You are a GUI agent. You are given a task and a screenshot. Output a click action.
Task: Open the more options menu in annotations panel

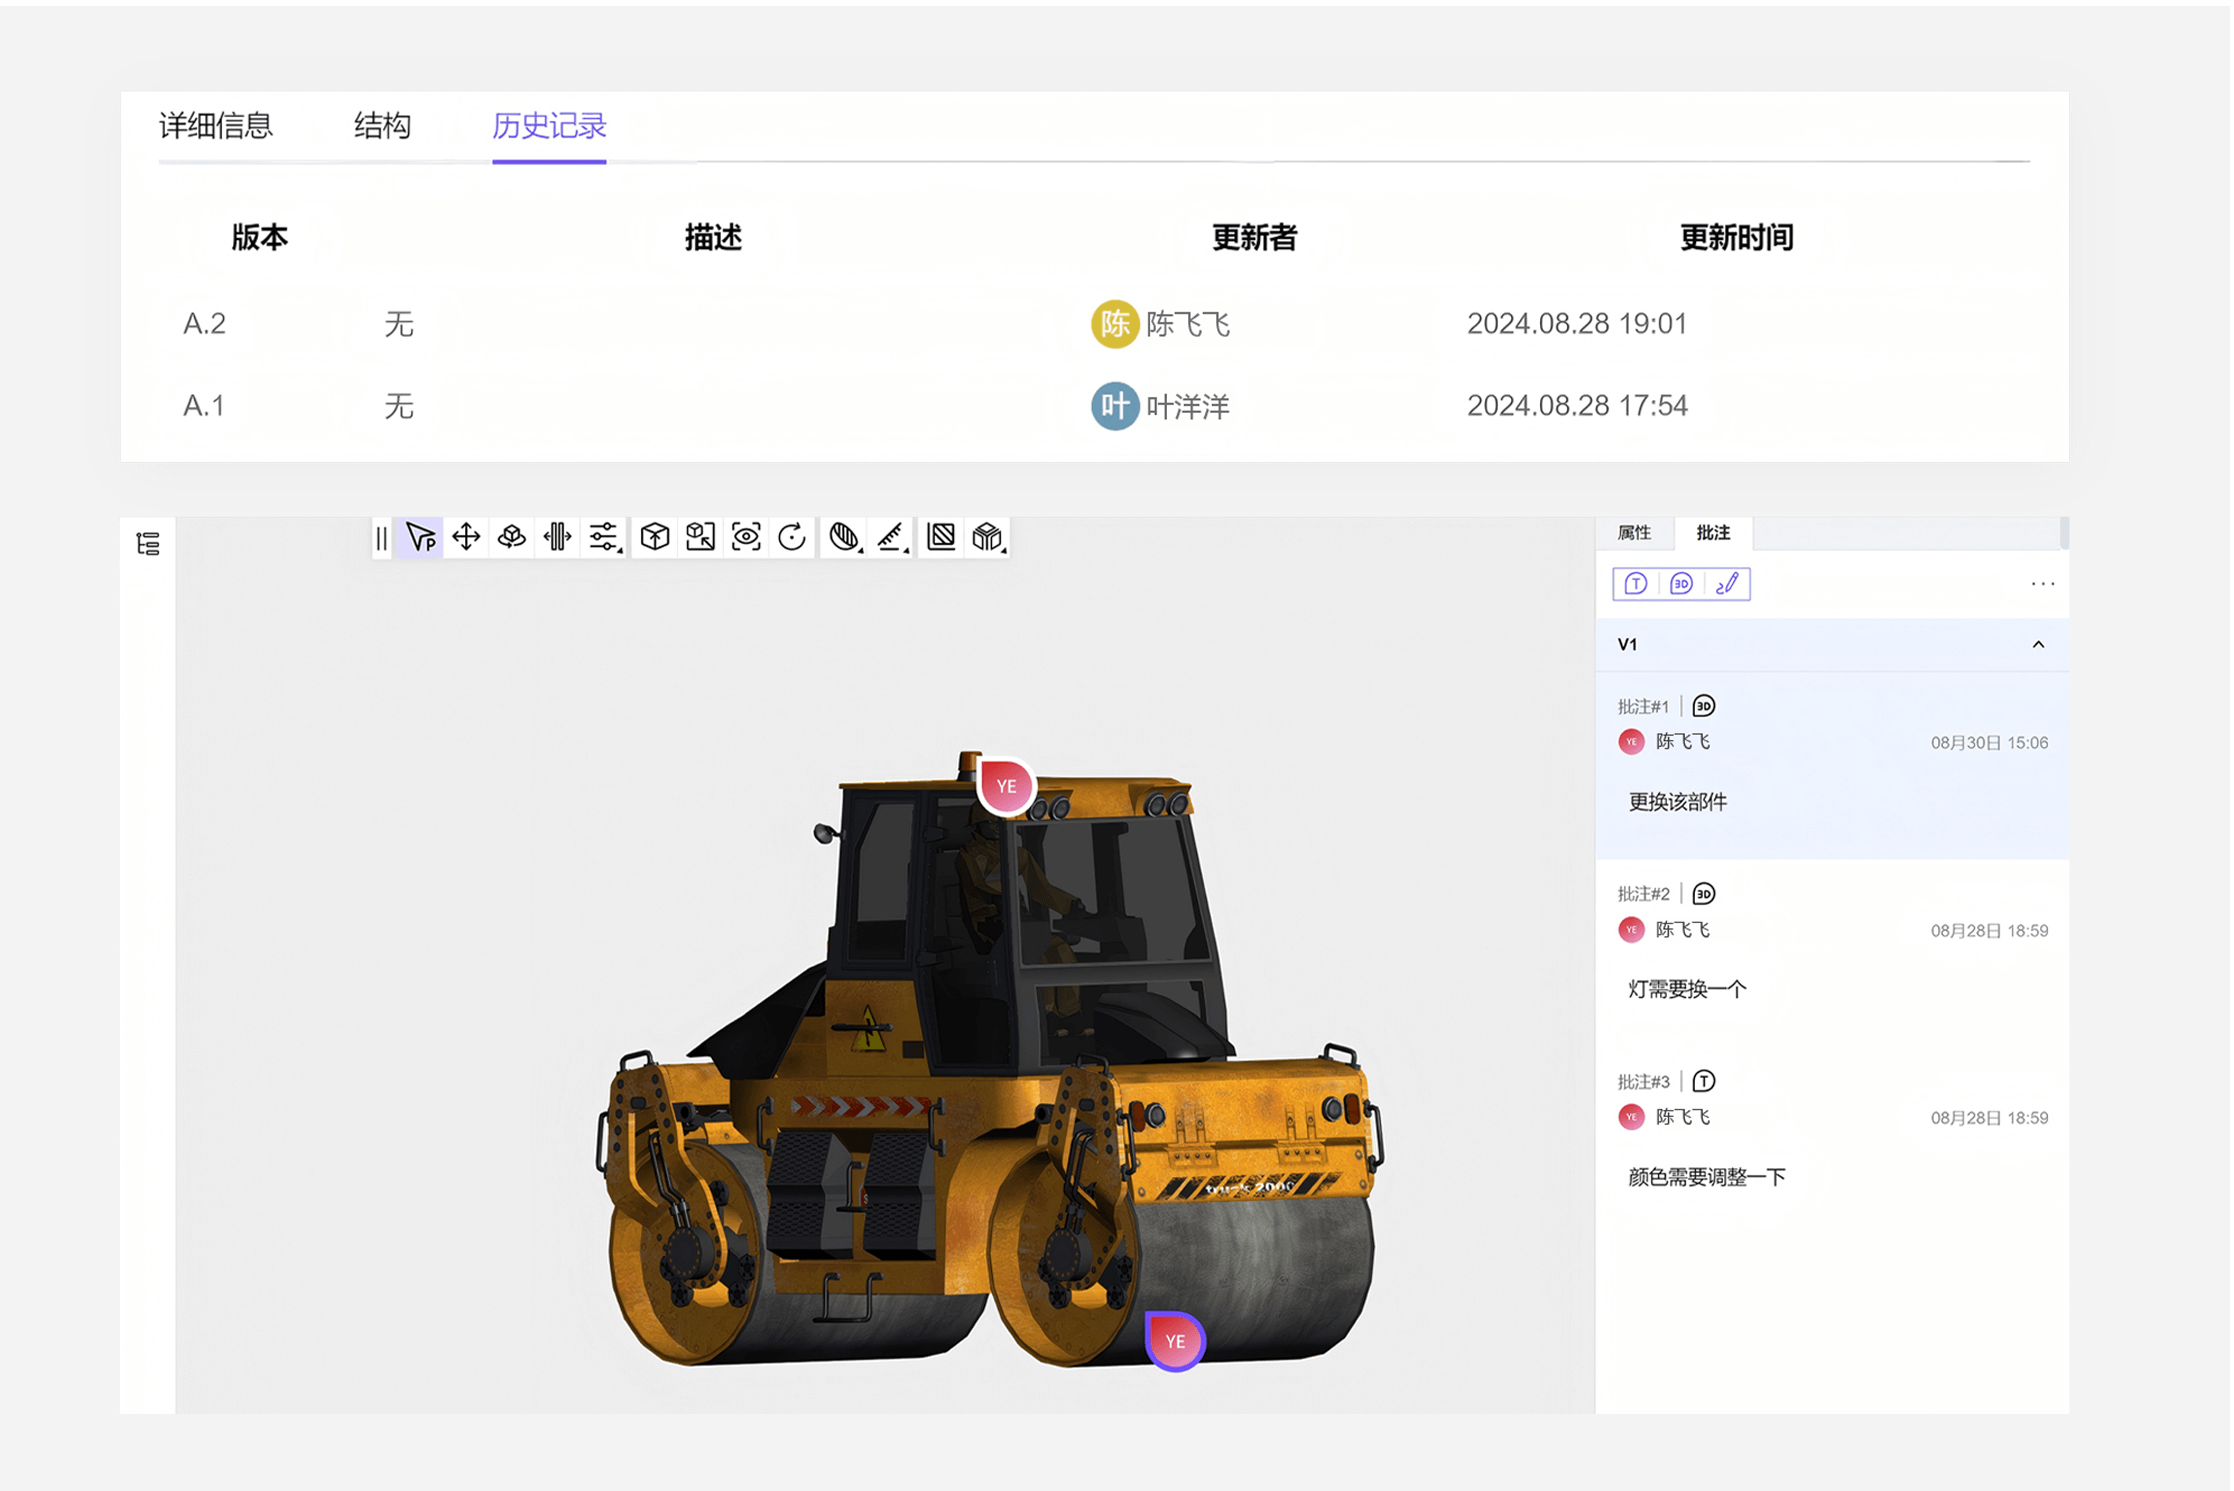coord(2043,583)
